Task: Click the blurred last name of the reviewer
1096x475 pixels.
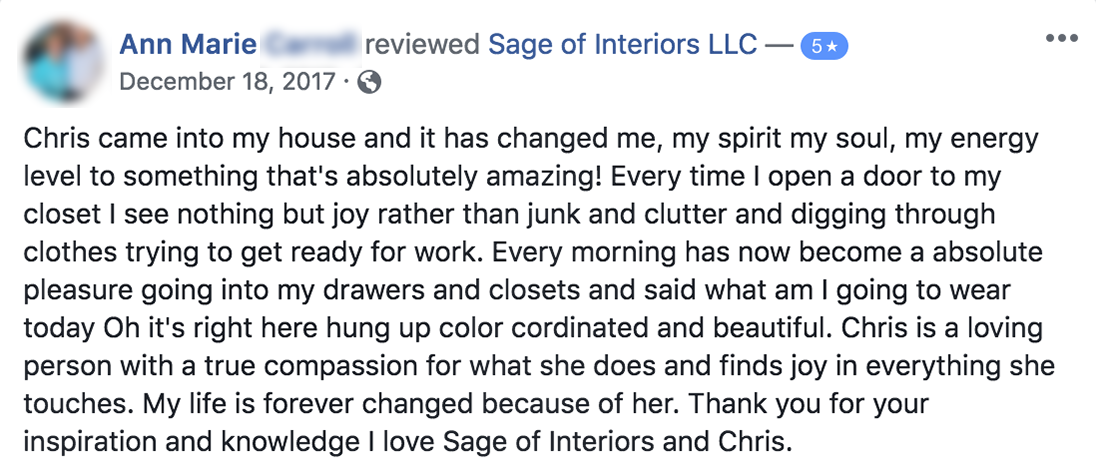Action: 310,45
